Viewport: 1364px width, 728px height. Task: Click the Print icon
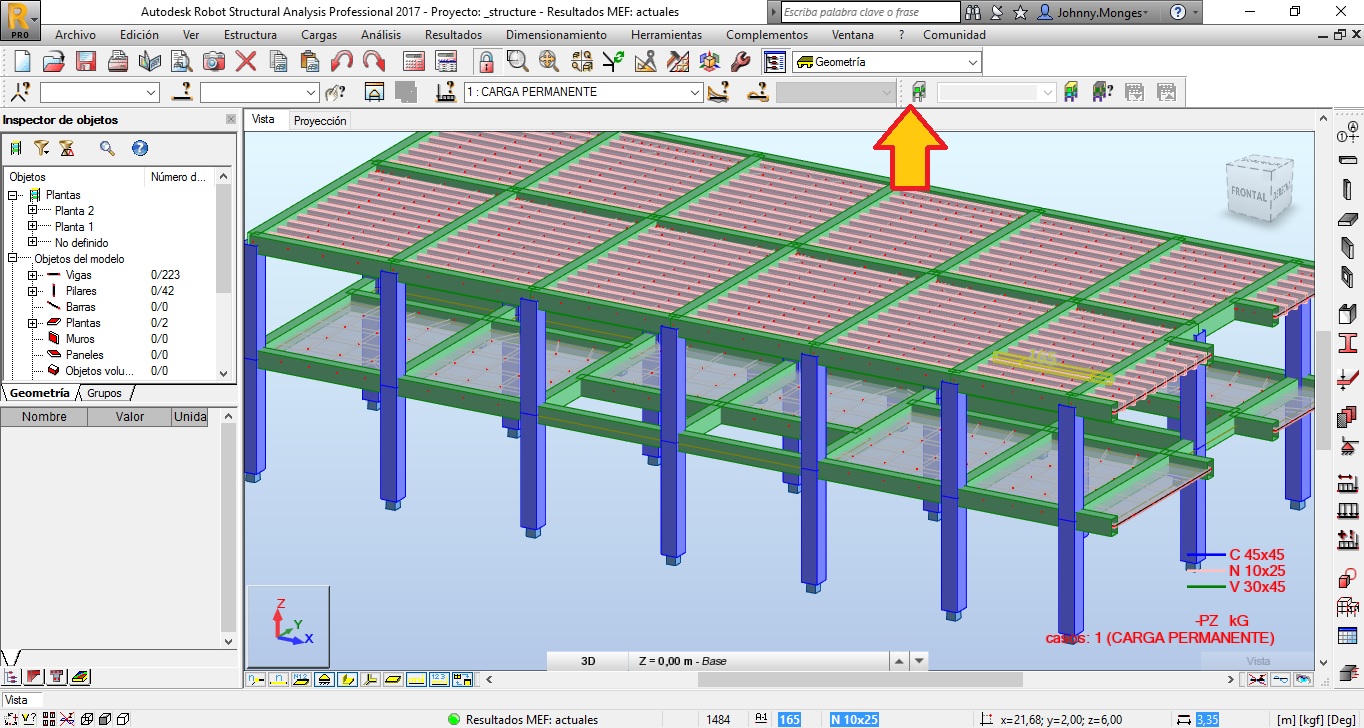coord(118,62)
